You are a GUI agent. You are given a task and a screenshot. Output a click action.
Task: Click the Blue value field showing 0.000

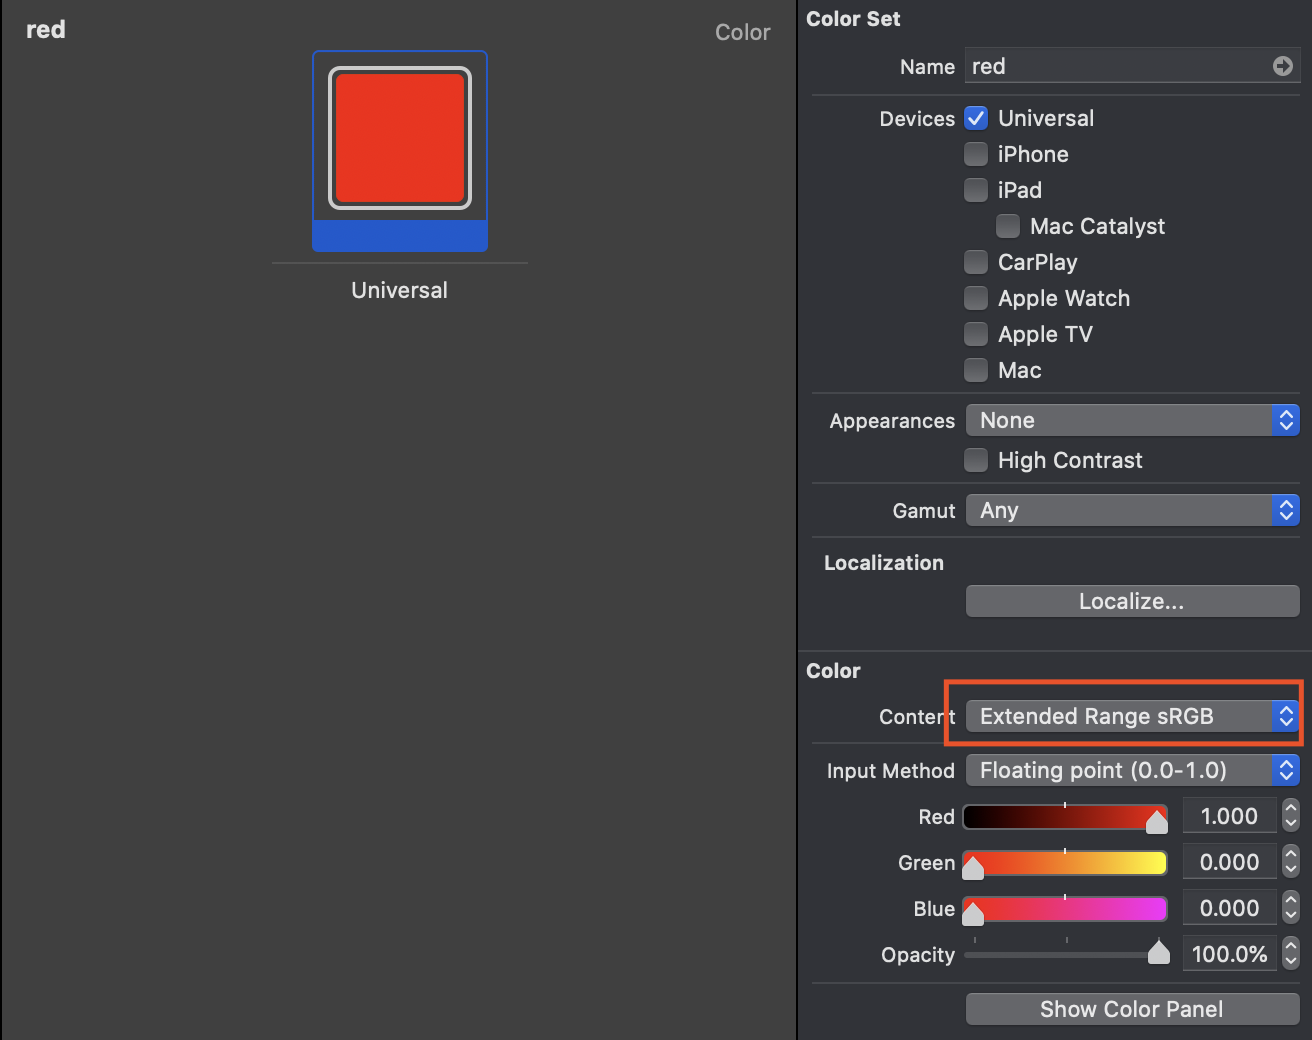(x=1229, y=908)
